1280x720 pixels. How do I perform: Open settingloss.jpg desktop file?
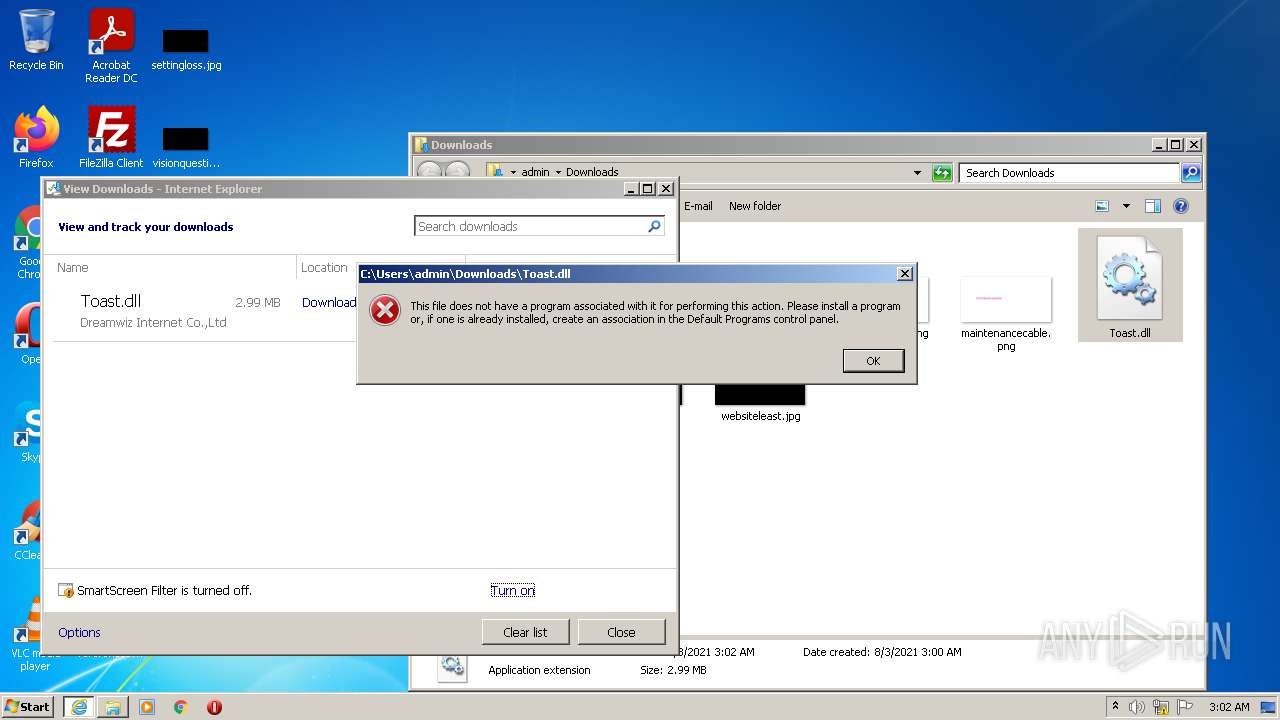[186, 50]
